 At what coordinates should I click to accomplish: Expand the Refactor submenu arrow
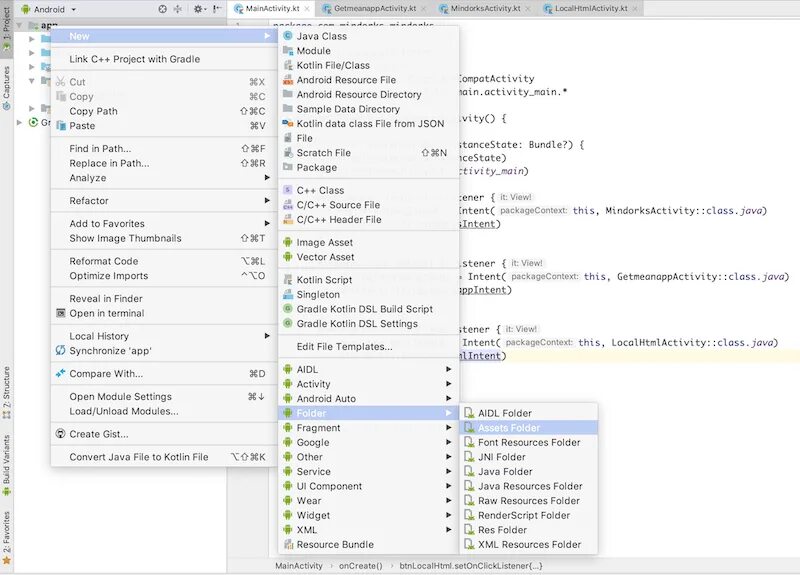pos(267,201)
